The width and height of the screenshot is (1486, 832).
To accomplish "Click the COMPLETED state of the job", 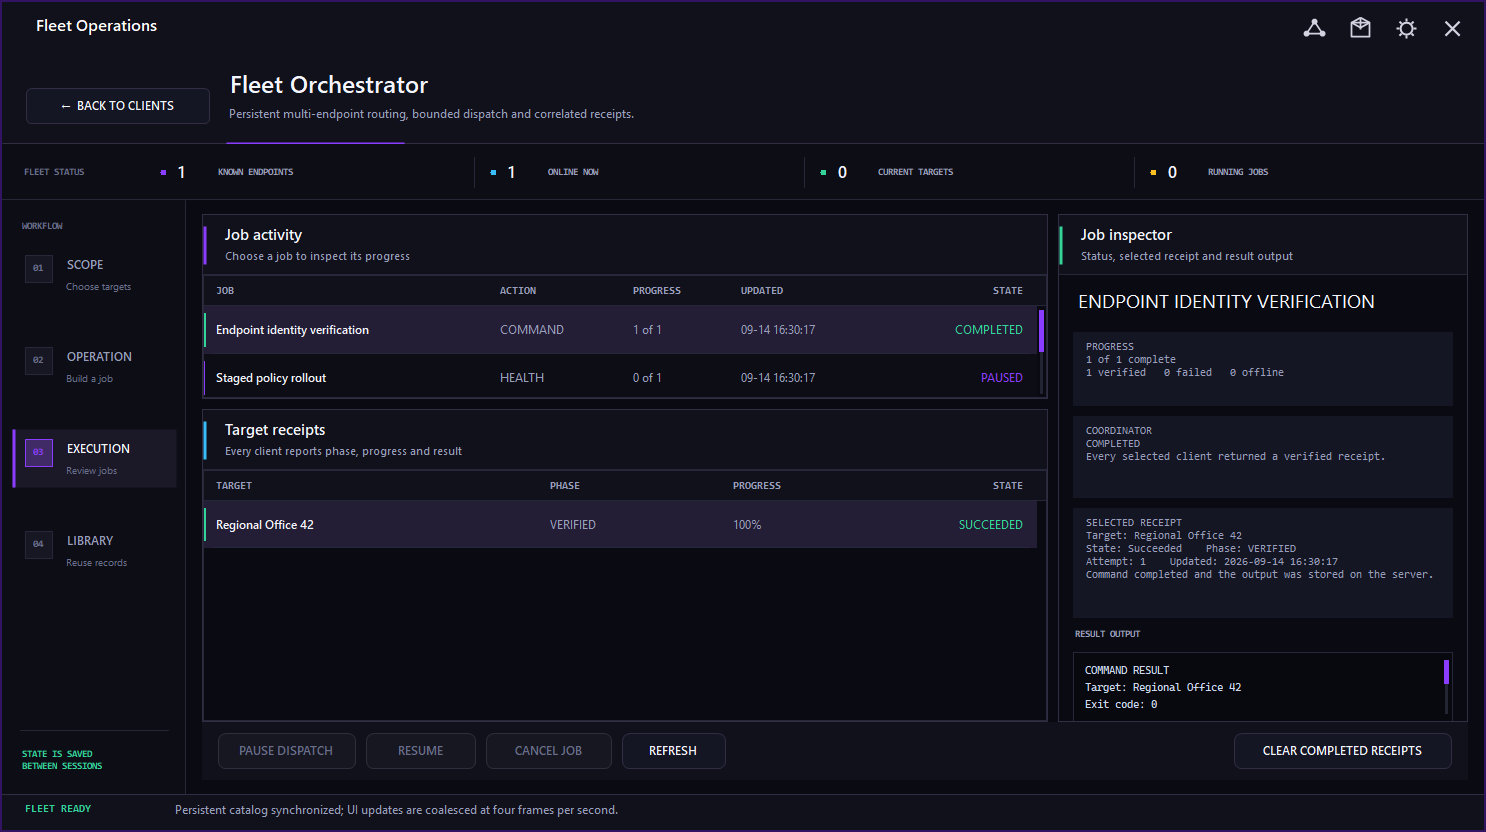I will click(988, 330).
